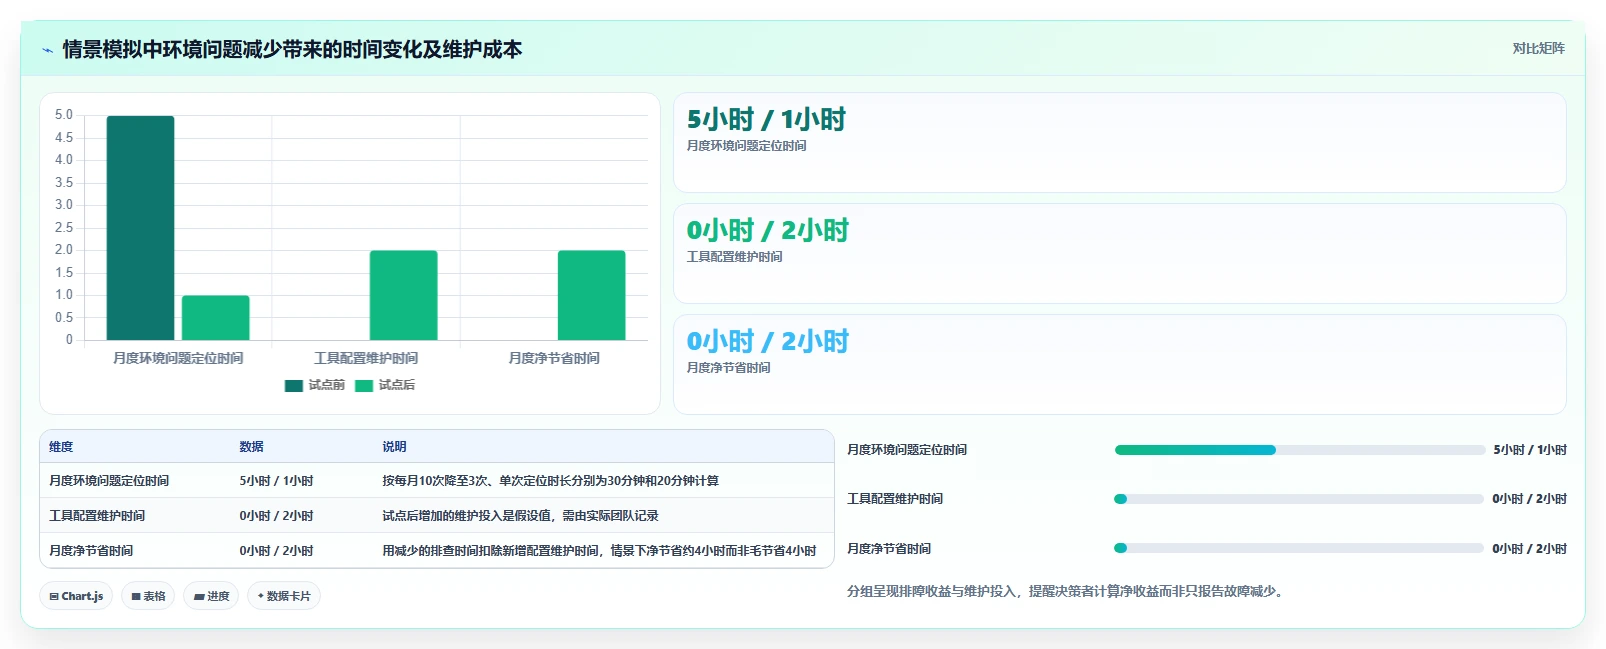Click the 试点后 bar for 月度环境问题定位时间

[216, 318]
